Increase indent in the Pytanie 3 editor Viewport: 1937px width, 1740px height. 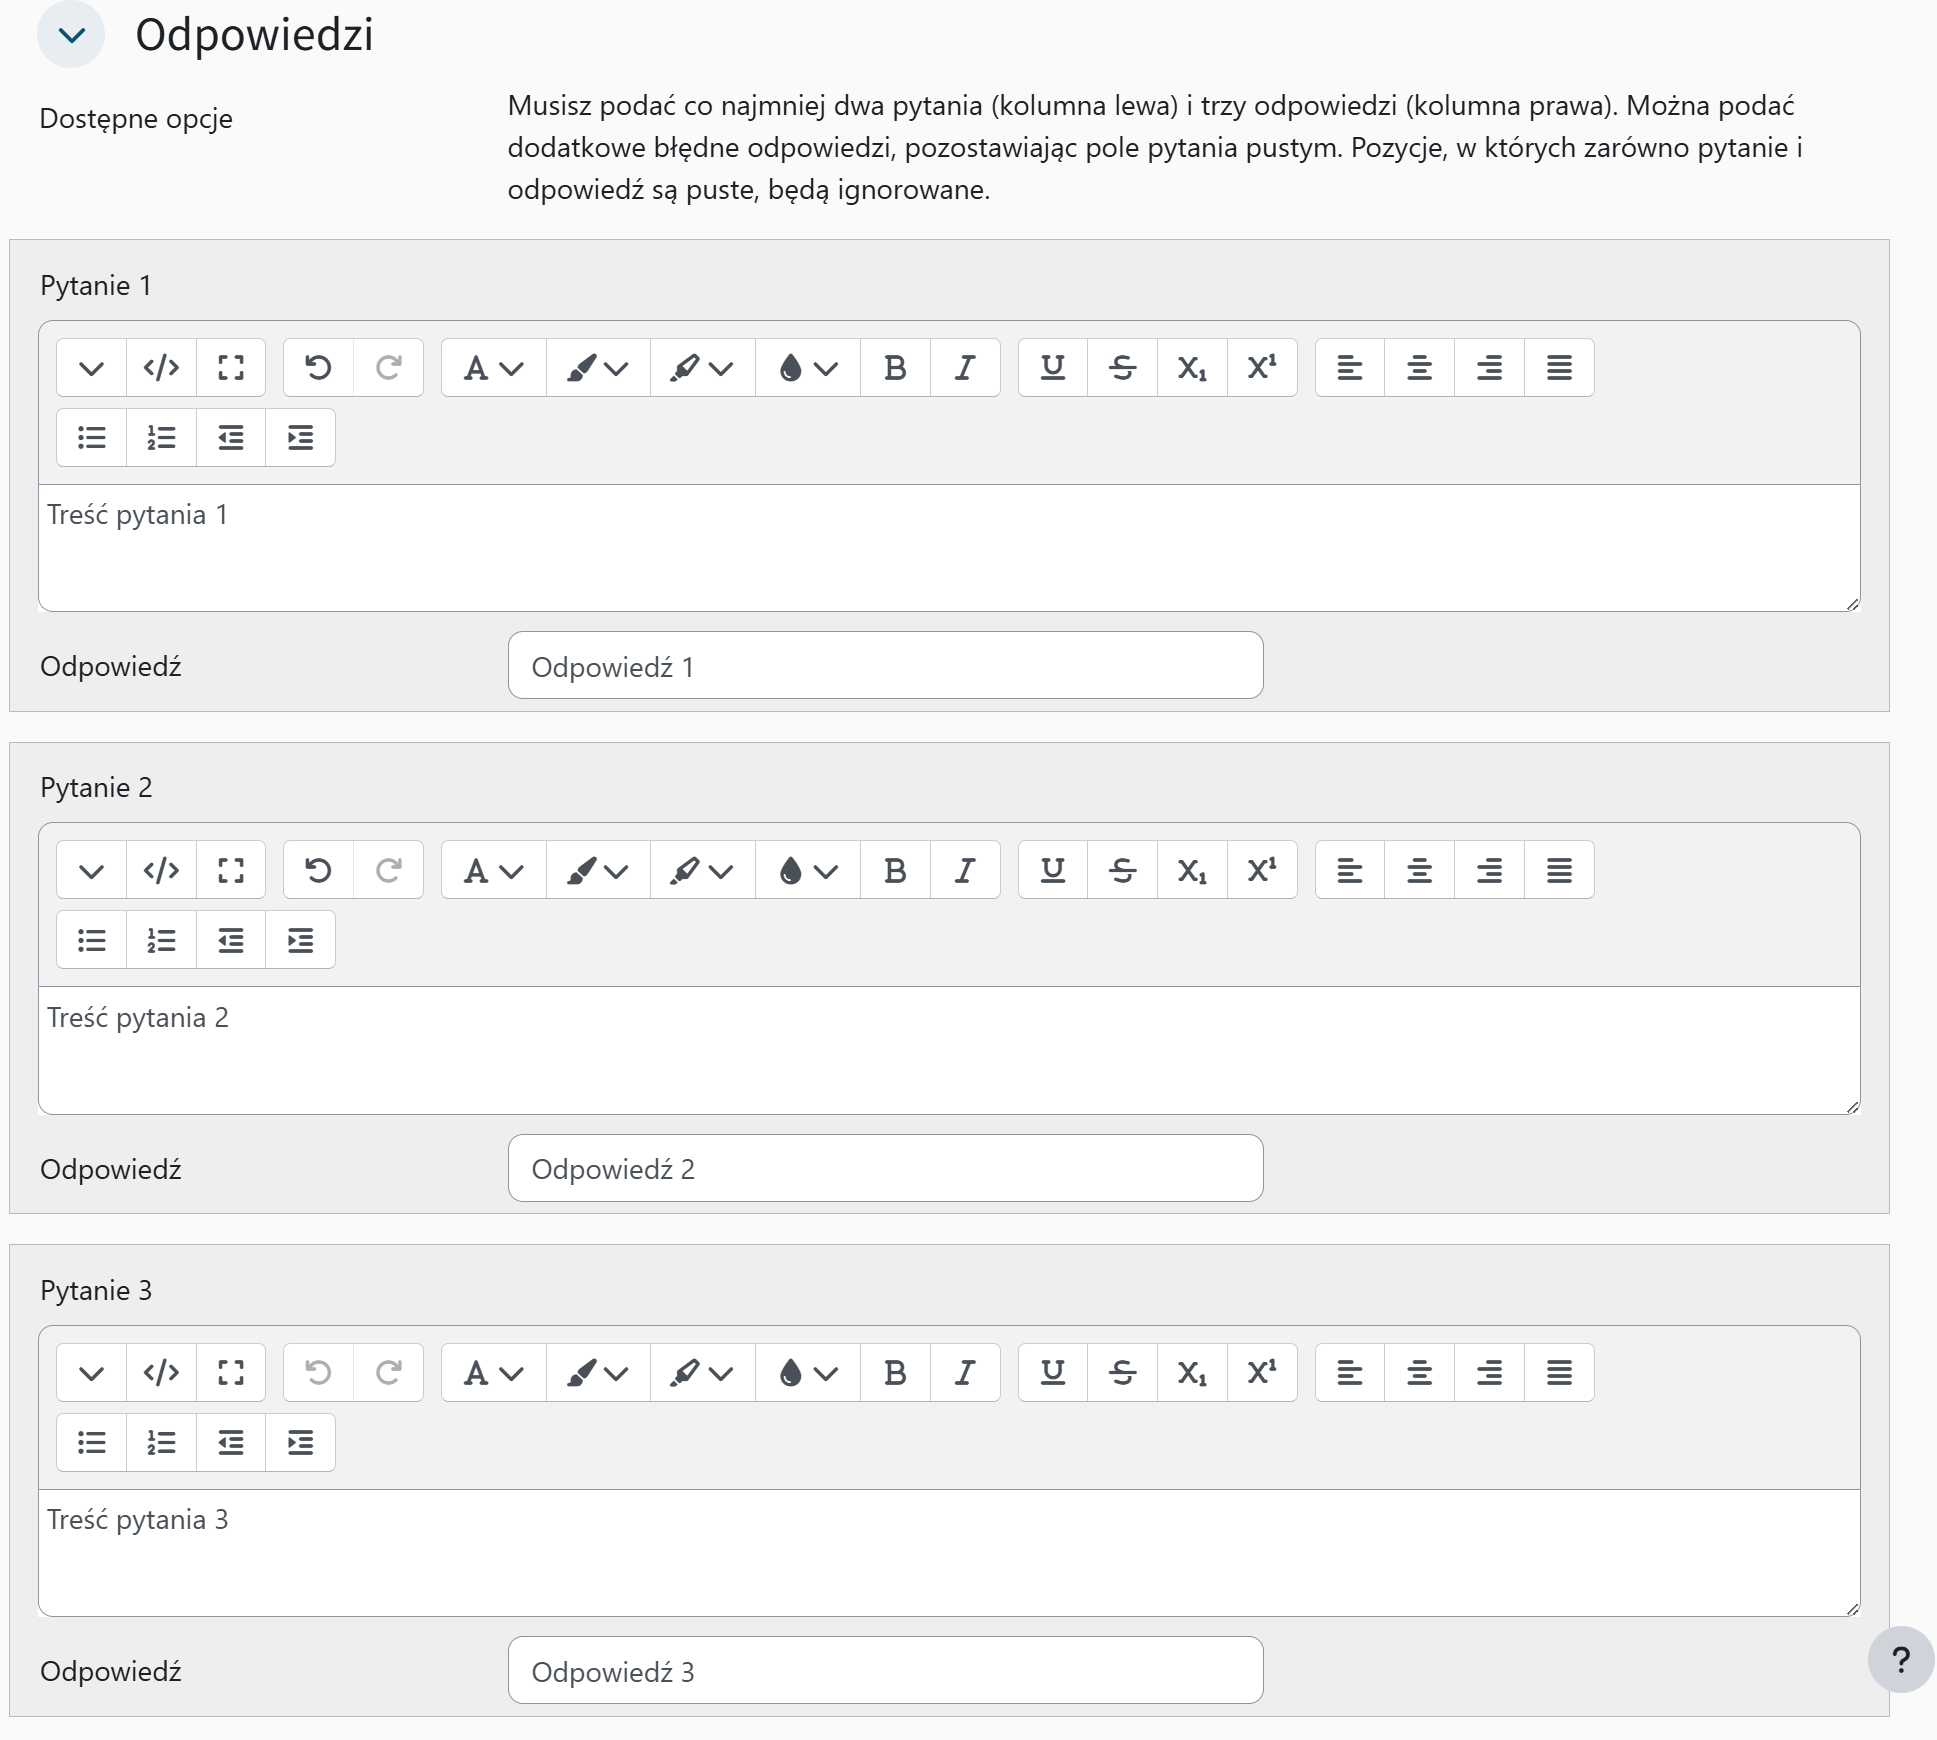pos(300,1442)
